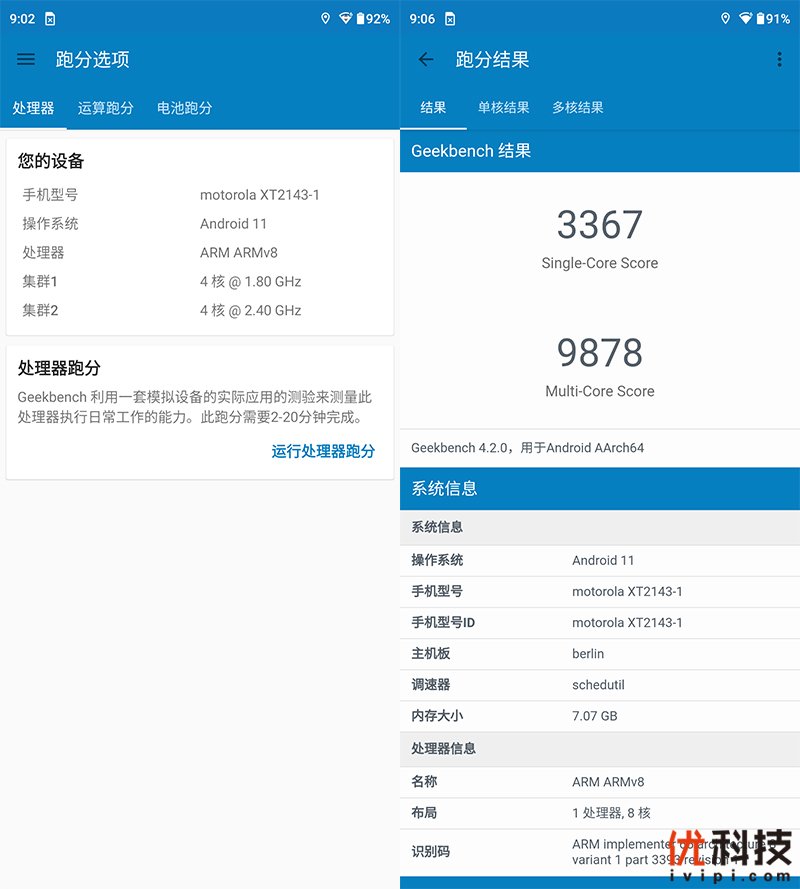Tap the Wi-Fi icon in the 91% status bar
800x889 pixels.
tap(745, 19)
